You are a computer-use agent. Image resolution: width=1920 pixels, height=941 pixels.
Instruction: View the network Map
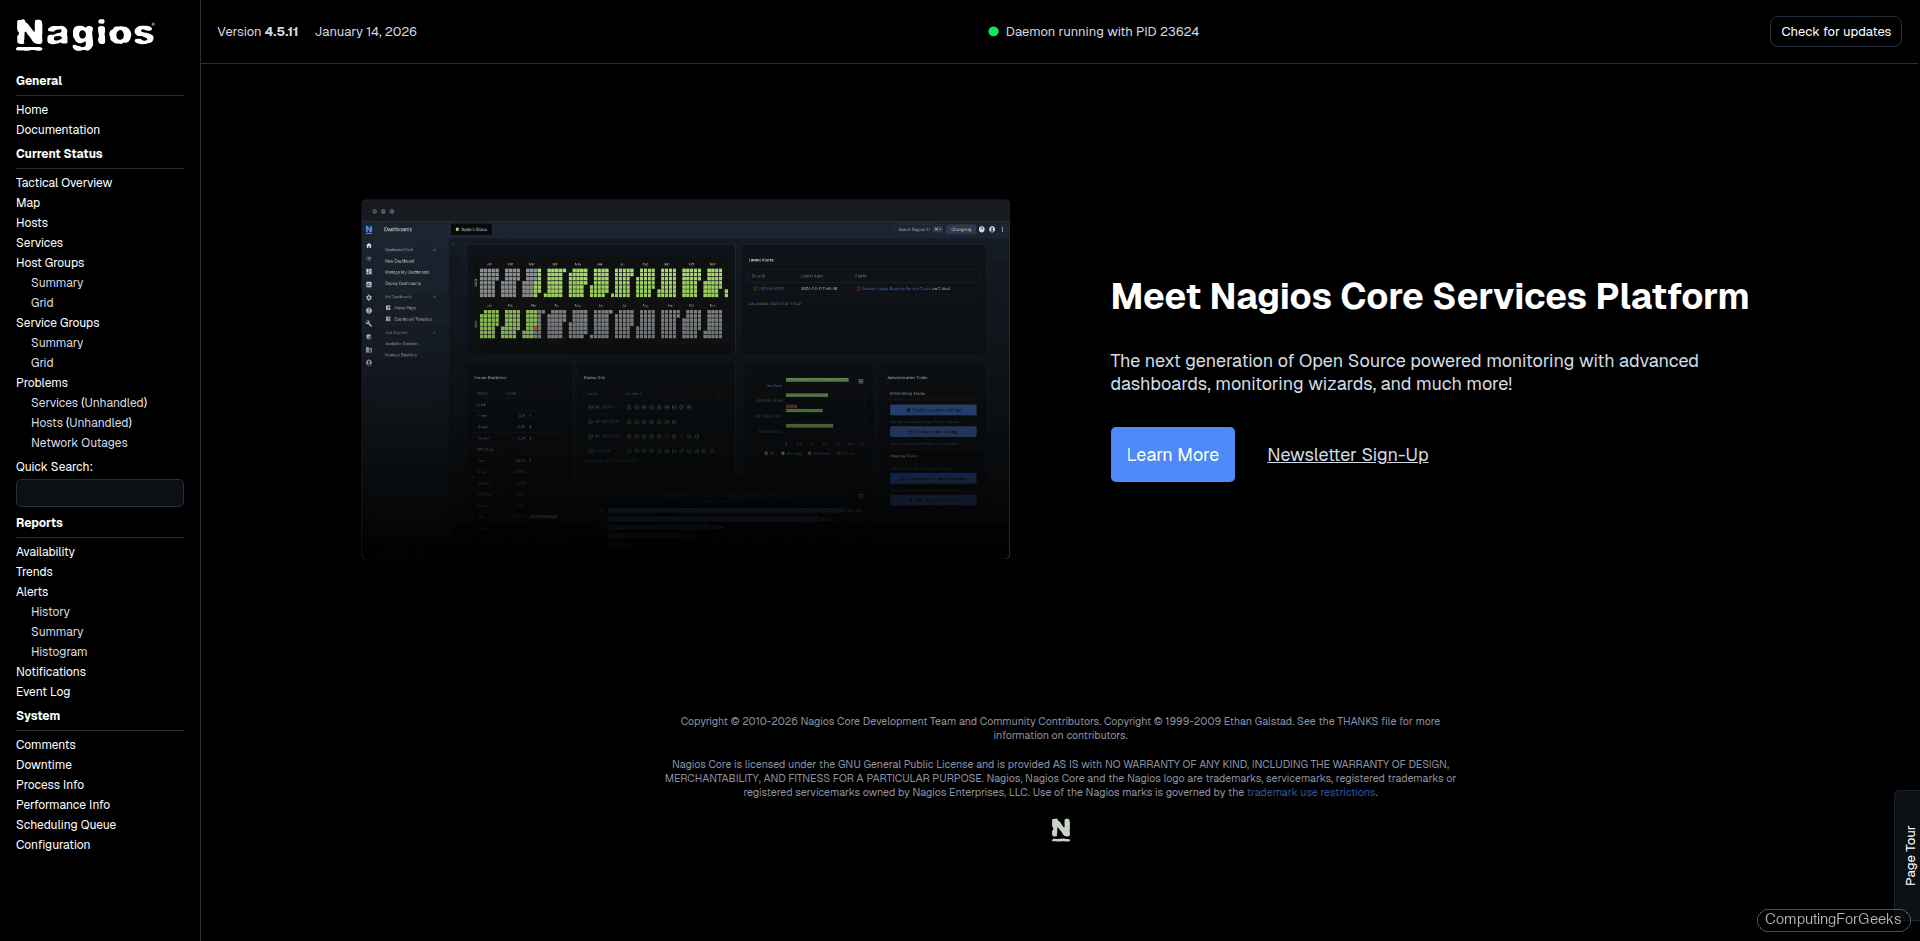27,202
